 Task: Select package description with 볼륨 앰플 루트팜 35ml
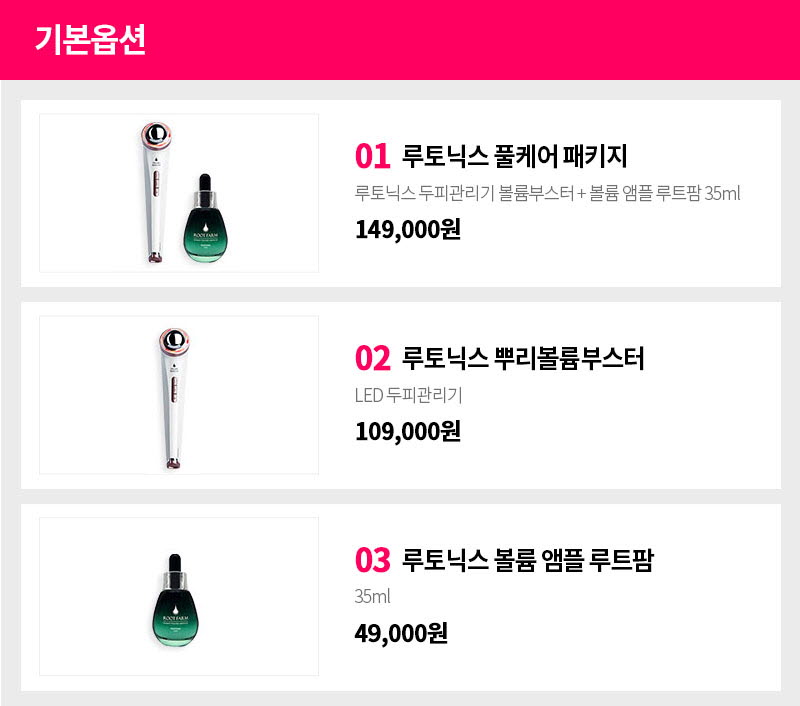(547, 193)
